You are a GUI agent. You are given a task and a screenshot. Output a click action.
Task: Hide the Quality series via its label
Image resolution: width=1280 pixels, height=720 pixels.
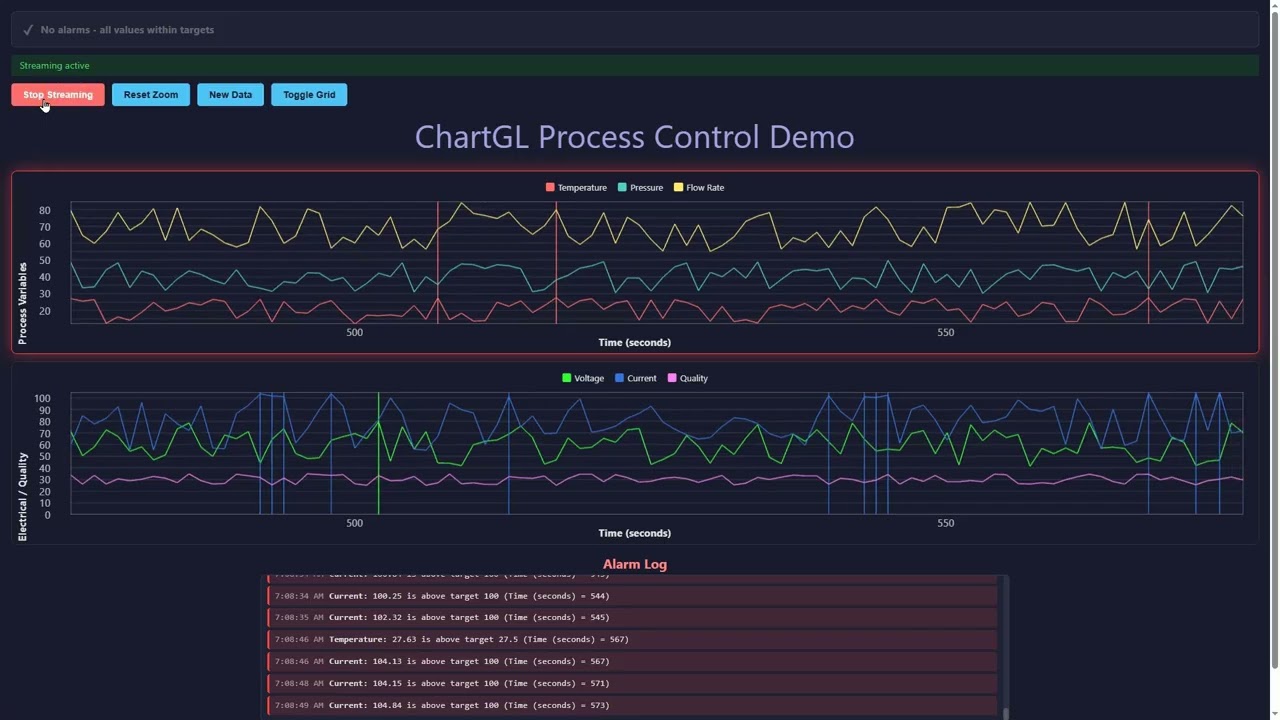point(694,378)
